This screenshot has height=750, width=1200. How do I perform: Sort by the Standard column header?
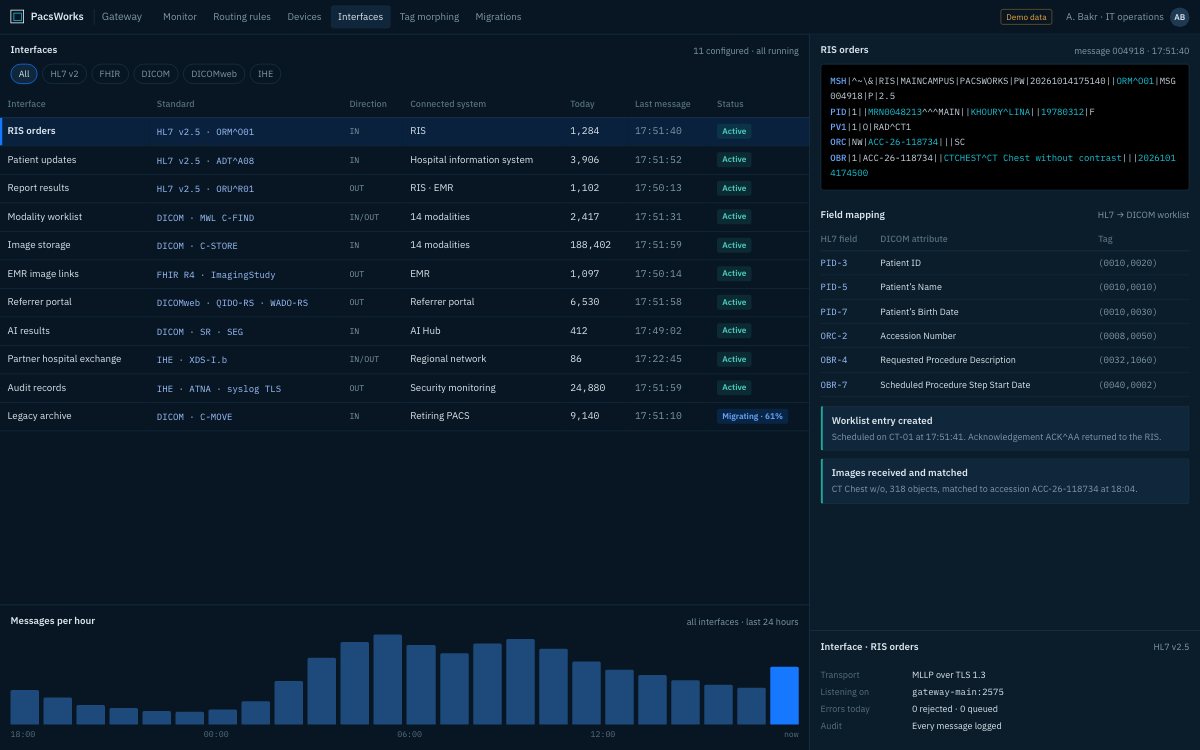point(176,104)
